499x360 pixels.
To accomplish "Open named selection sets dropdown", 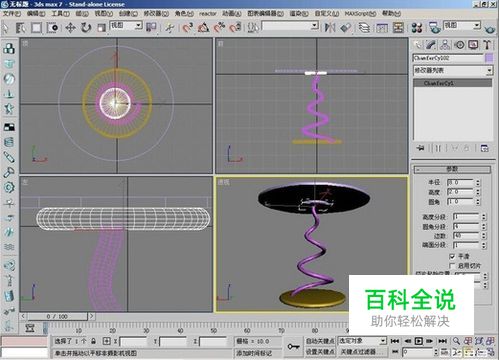I will [290, 26].
